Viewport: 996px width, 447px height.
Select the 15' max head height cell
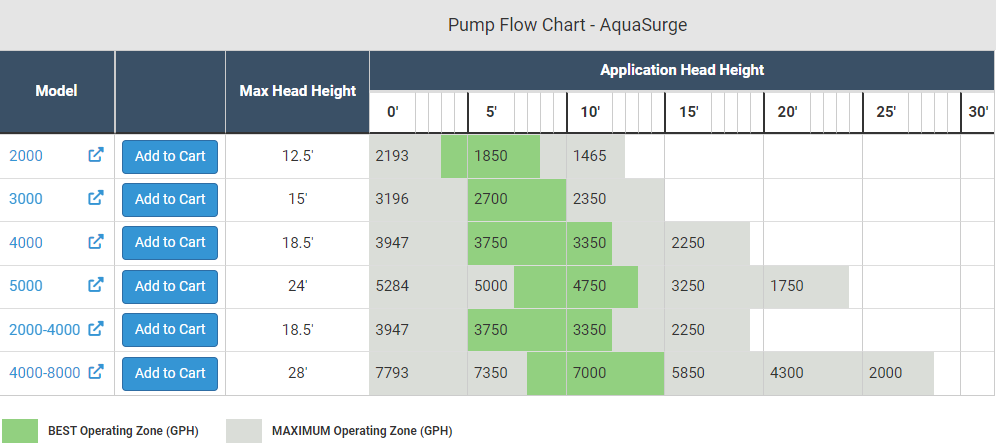pos(297,199)
